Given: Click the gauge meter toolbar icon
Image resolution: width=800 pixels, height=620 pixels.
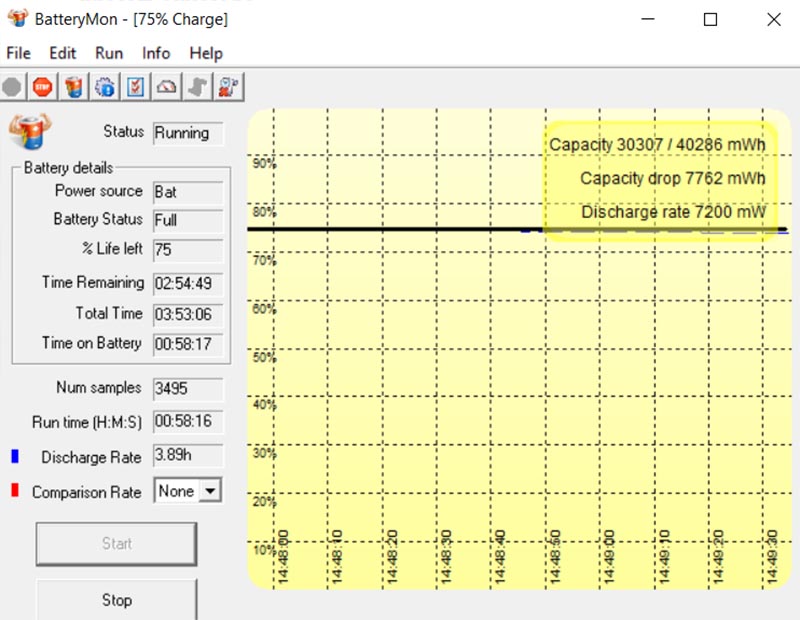Looking at the screenshot, I should click(166, 87).
